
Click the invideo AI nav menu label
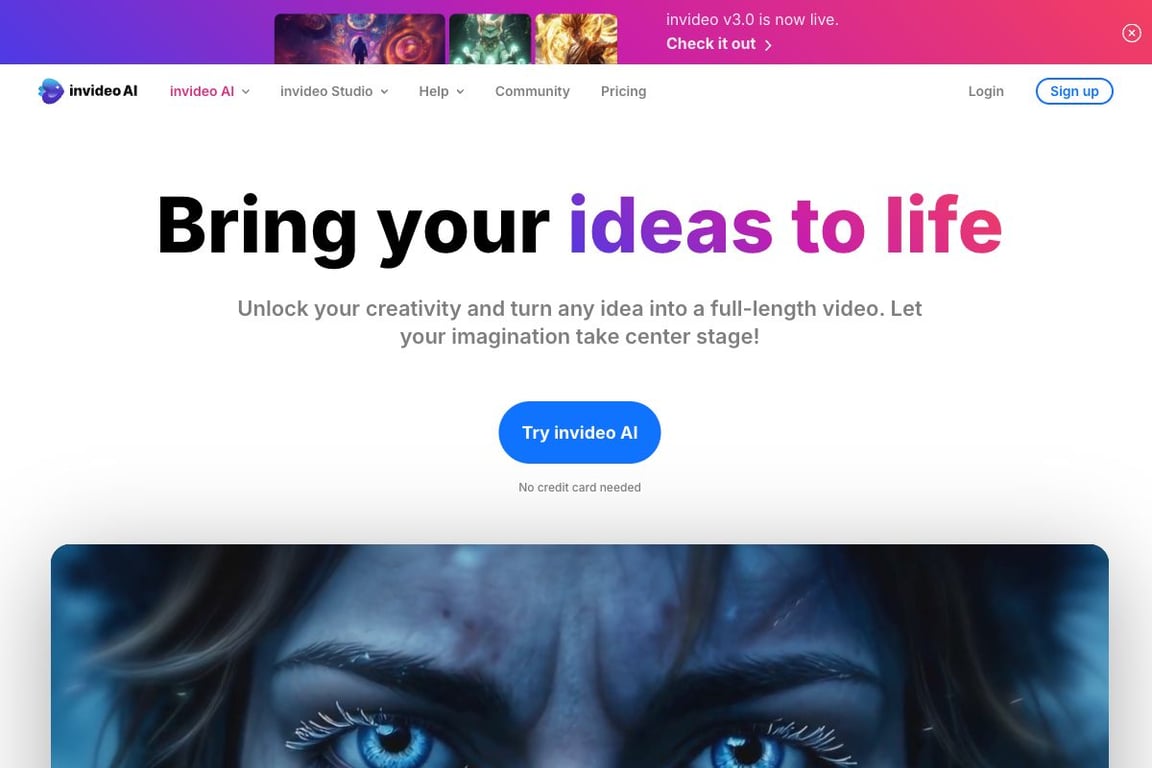[202, 91]
